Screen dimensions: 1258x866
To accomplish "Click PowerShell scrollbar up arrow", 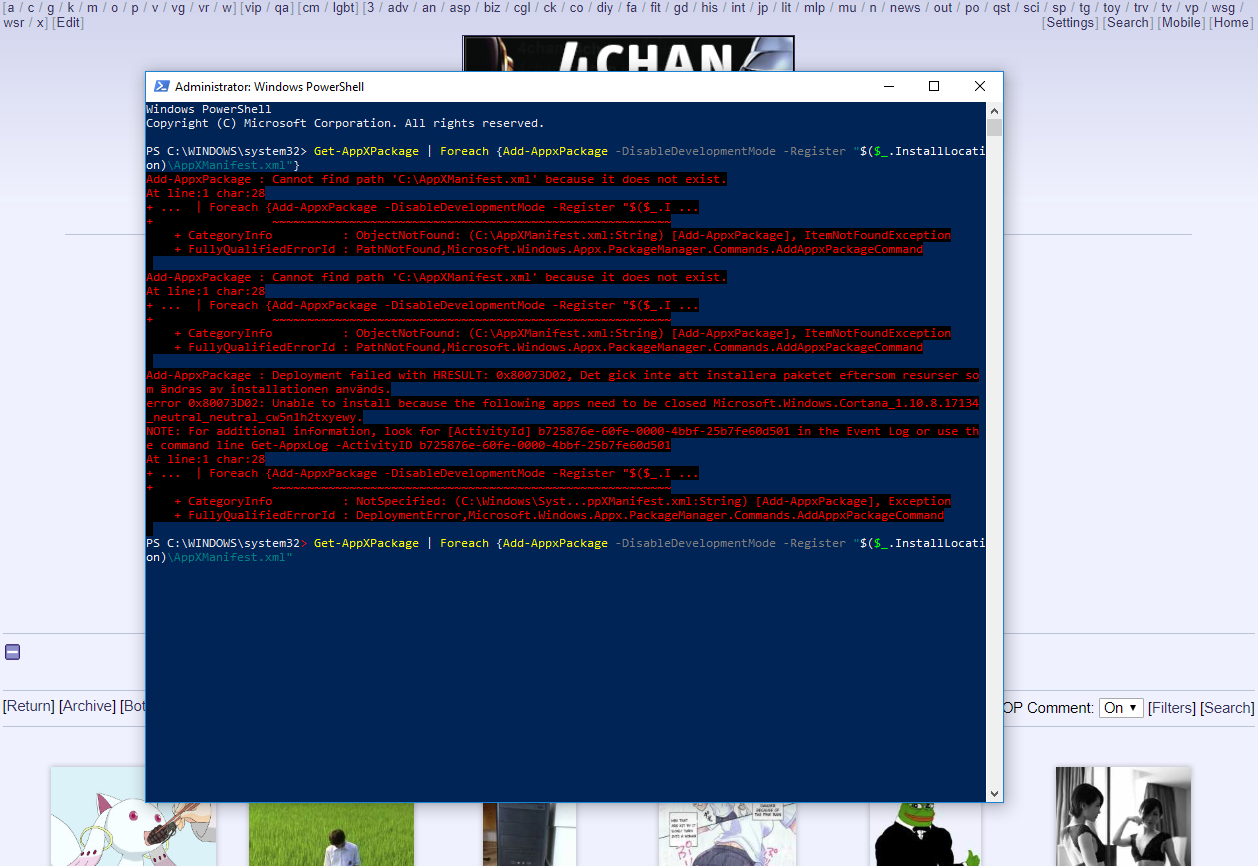I will click(x=994, y=110).
